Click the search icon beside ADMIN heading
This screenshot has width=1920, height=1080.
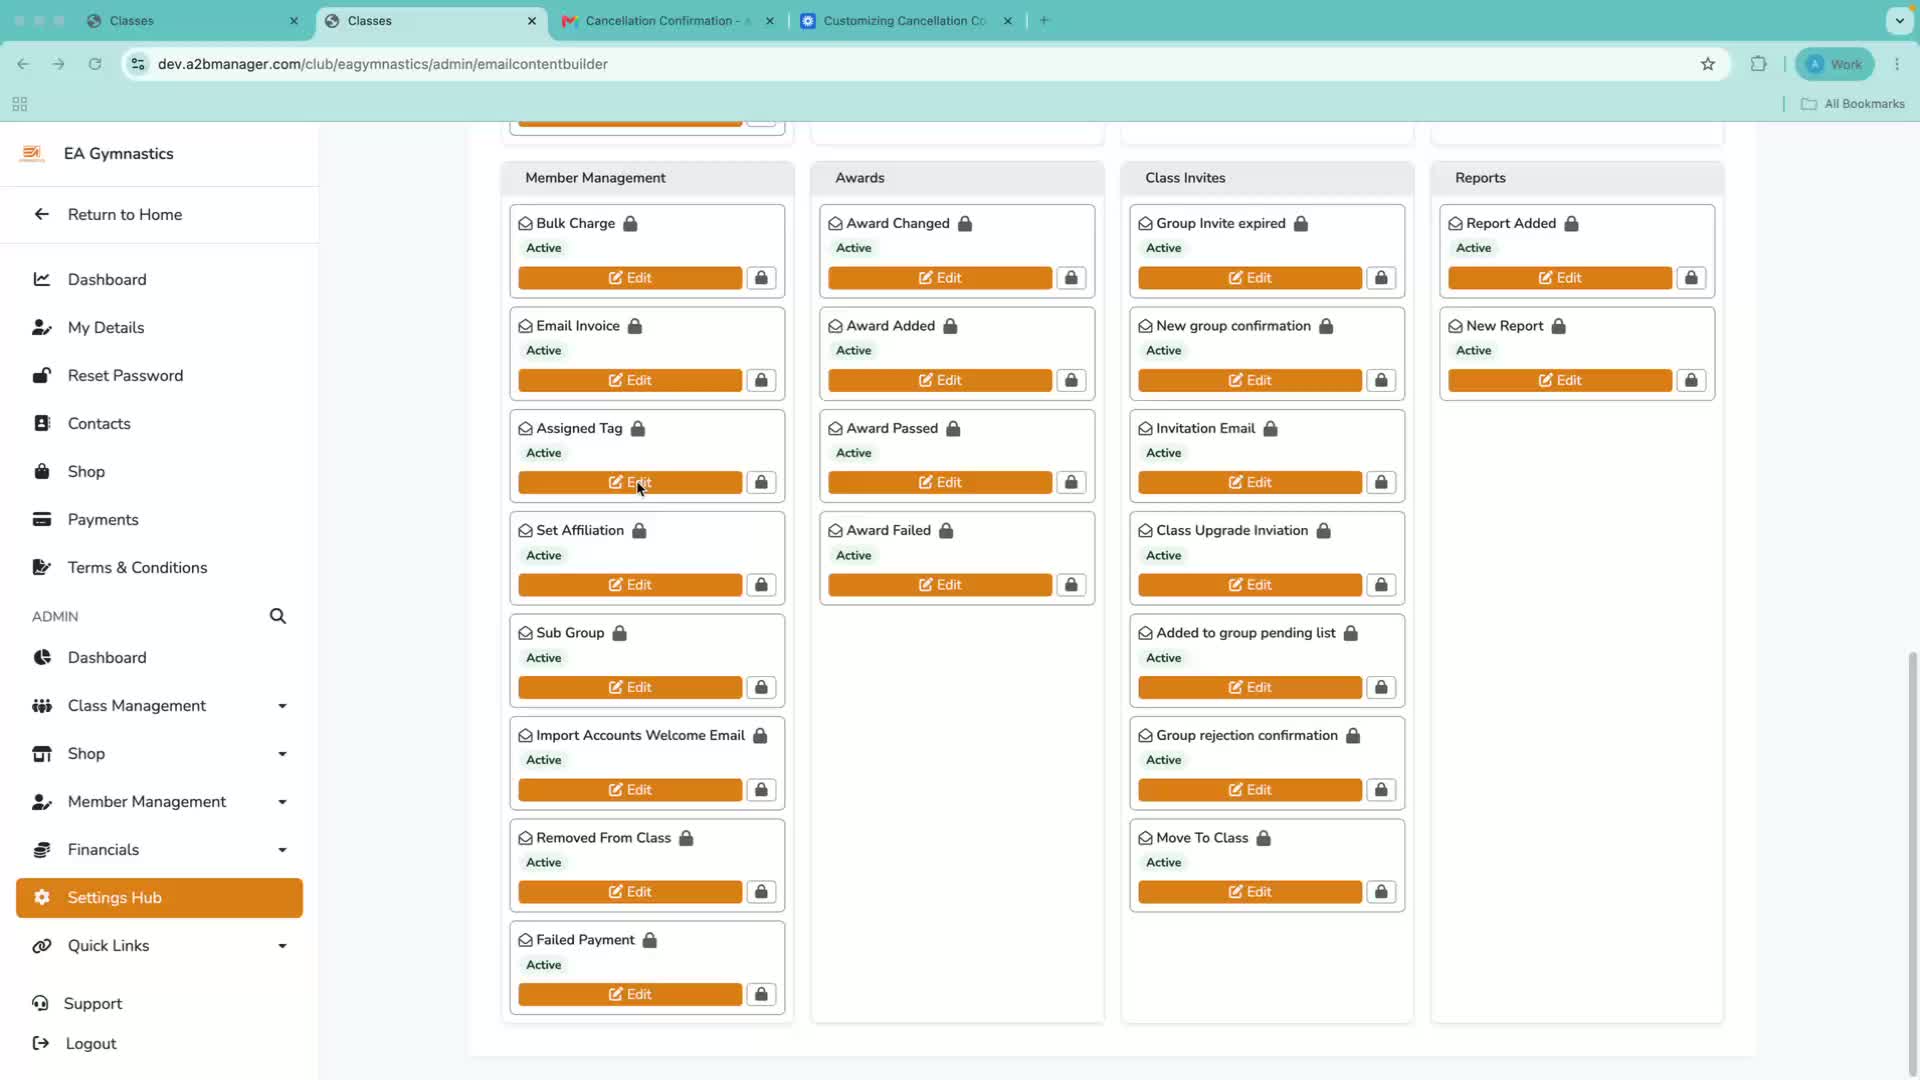coord(278,616)
